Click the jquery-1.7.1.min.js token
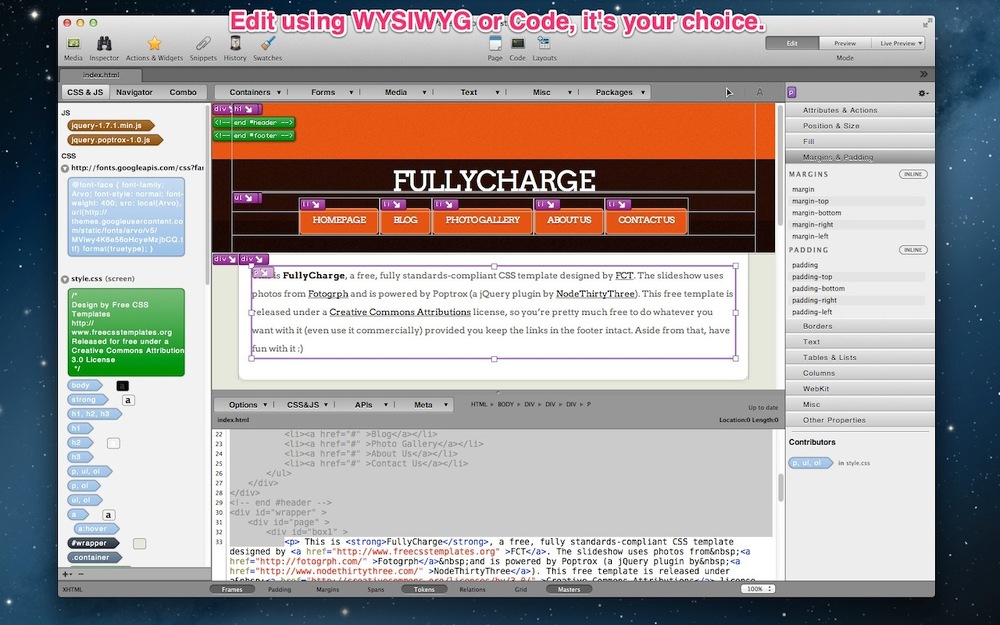Viewport: 1000px width, 625px height. tap(111, 126)
